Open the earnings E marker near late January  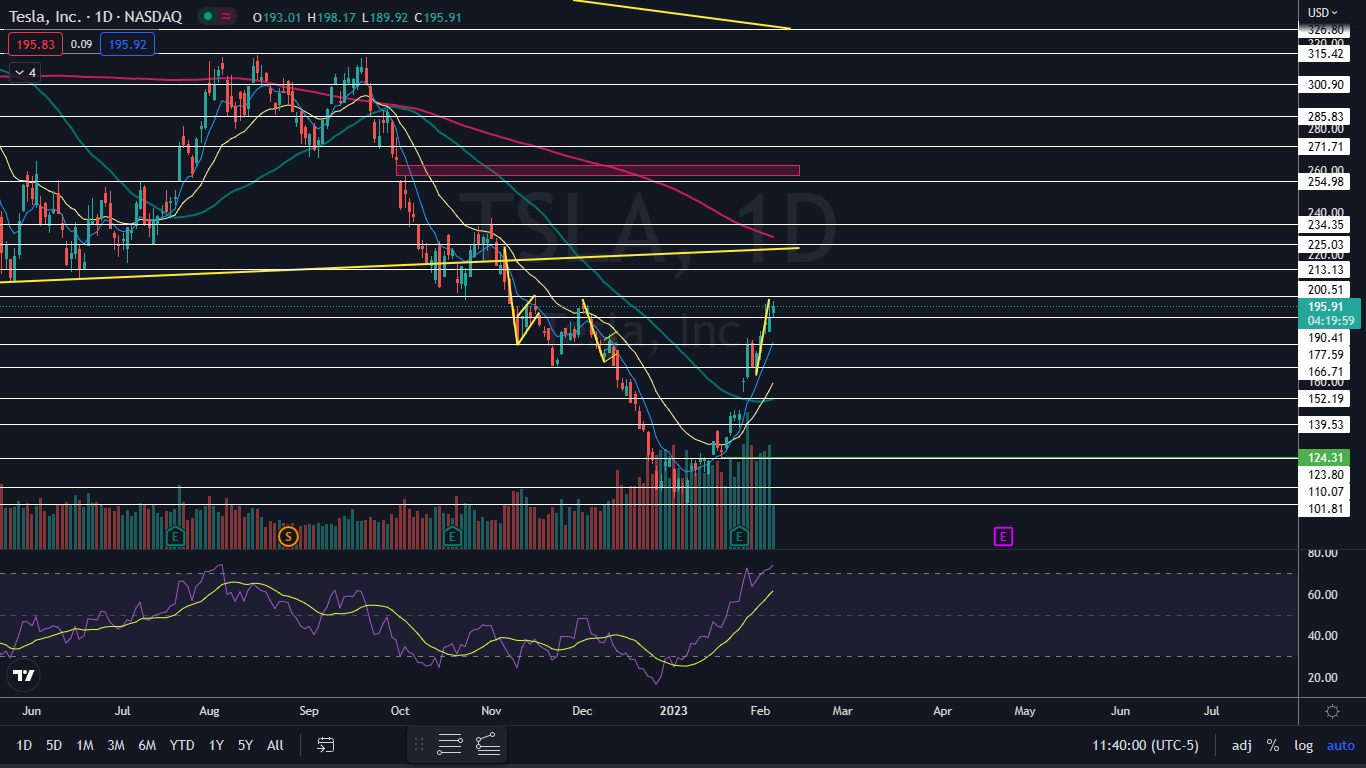pos(740,537)
